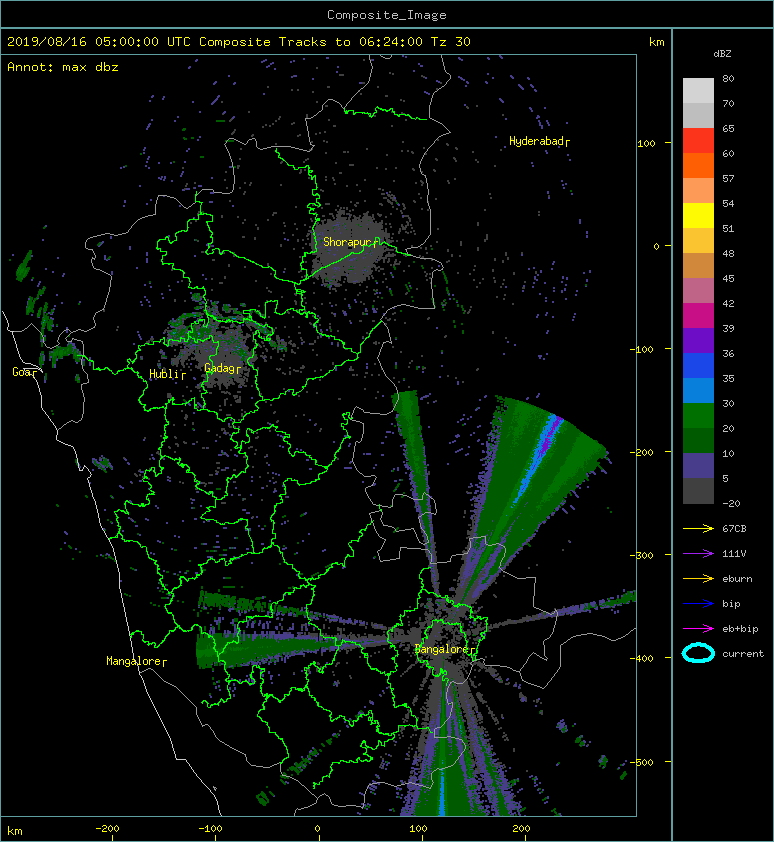Click the 0 tick on vertical axis

point(656,246)
